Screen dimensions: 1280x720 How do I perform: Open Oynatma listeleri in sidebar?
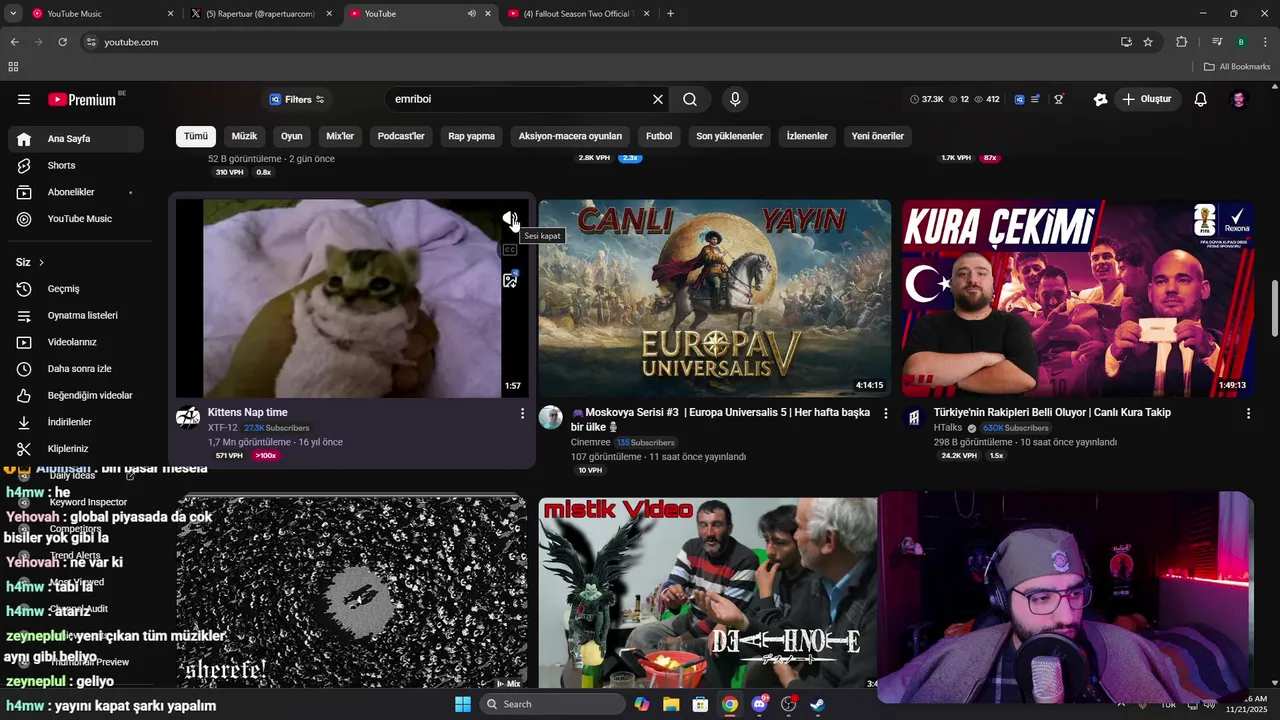[76, 315]
